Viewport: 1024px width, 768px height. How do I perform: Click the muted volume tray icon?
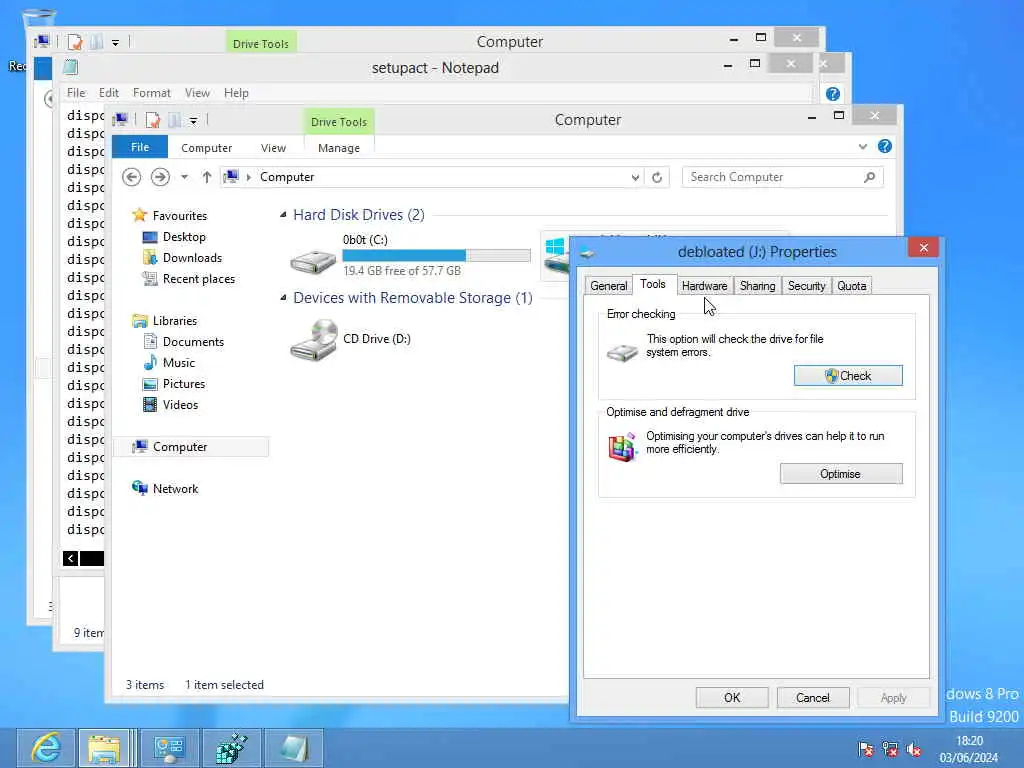[914, 749]
